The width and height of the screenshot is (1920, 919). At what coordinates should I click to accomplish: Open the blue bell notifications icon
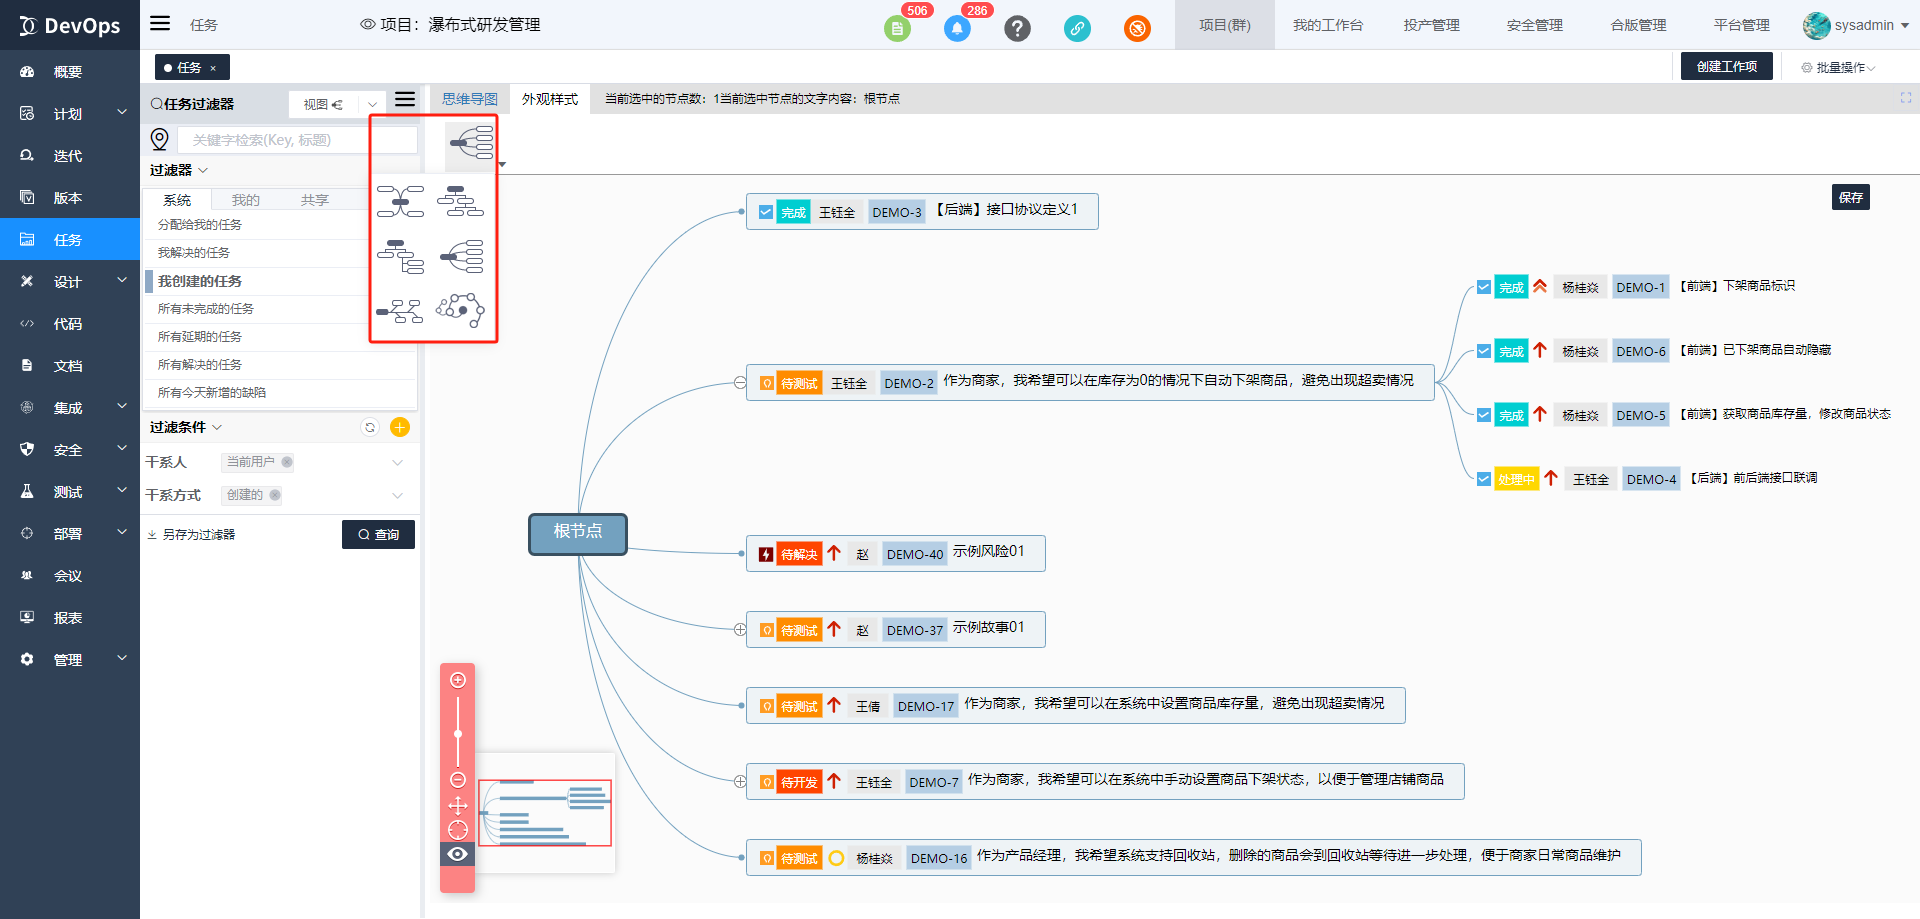point(957,28)
